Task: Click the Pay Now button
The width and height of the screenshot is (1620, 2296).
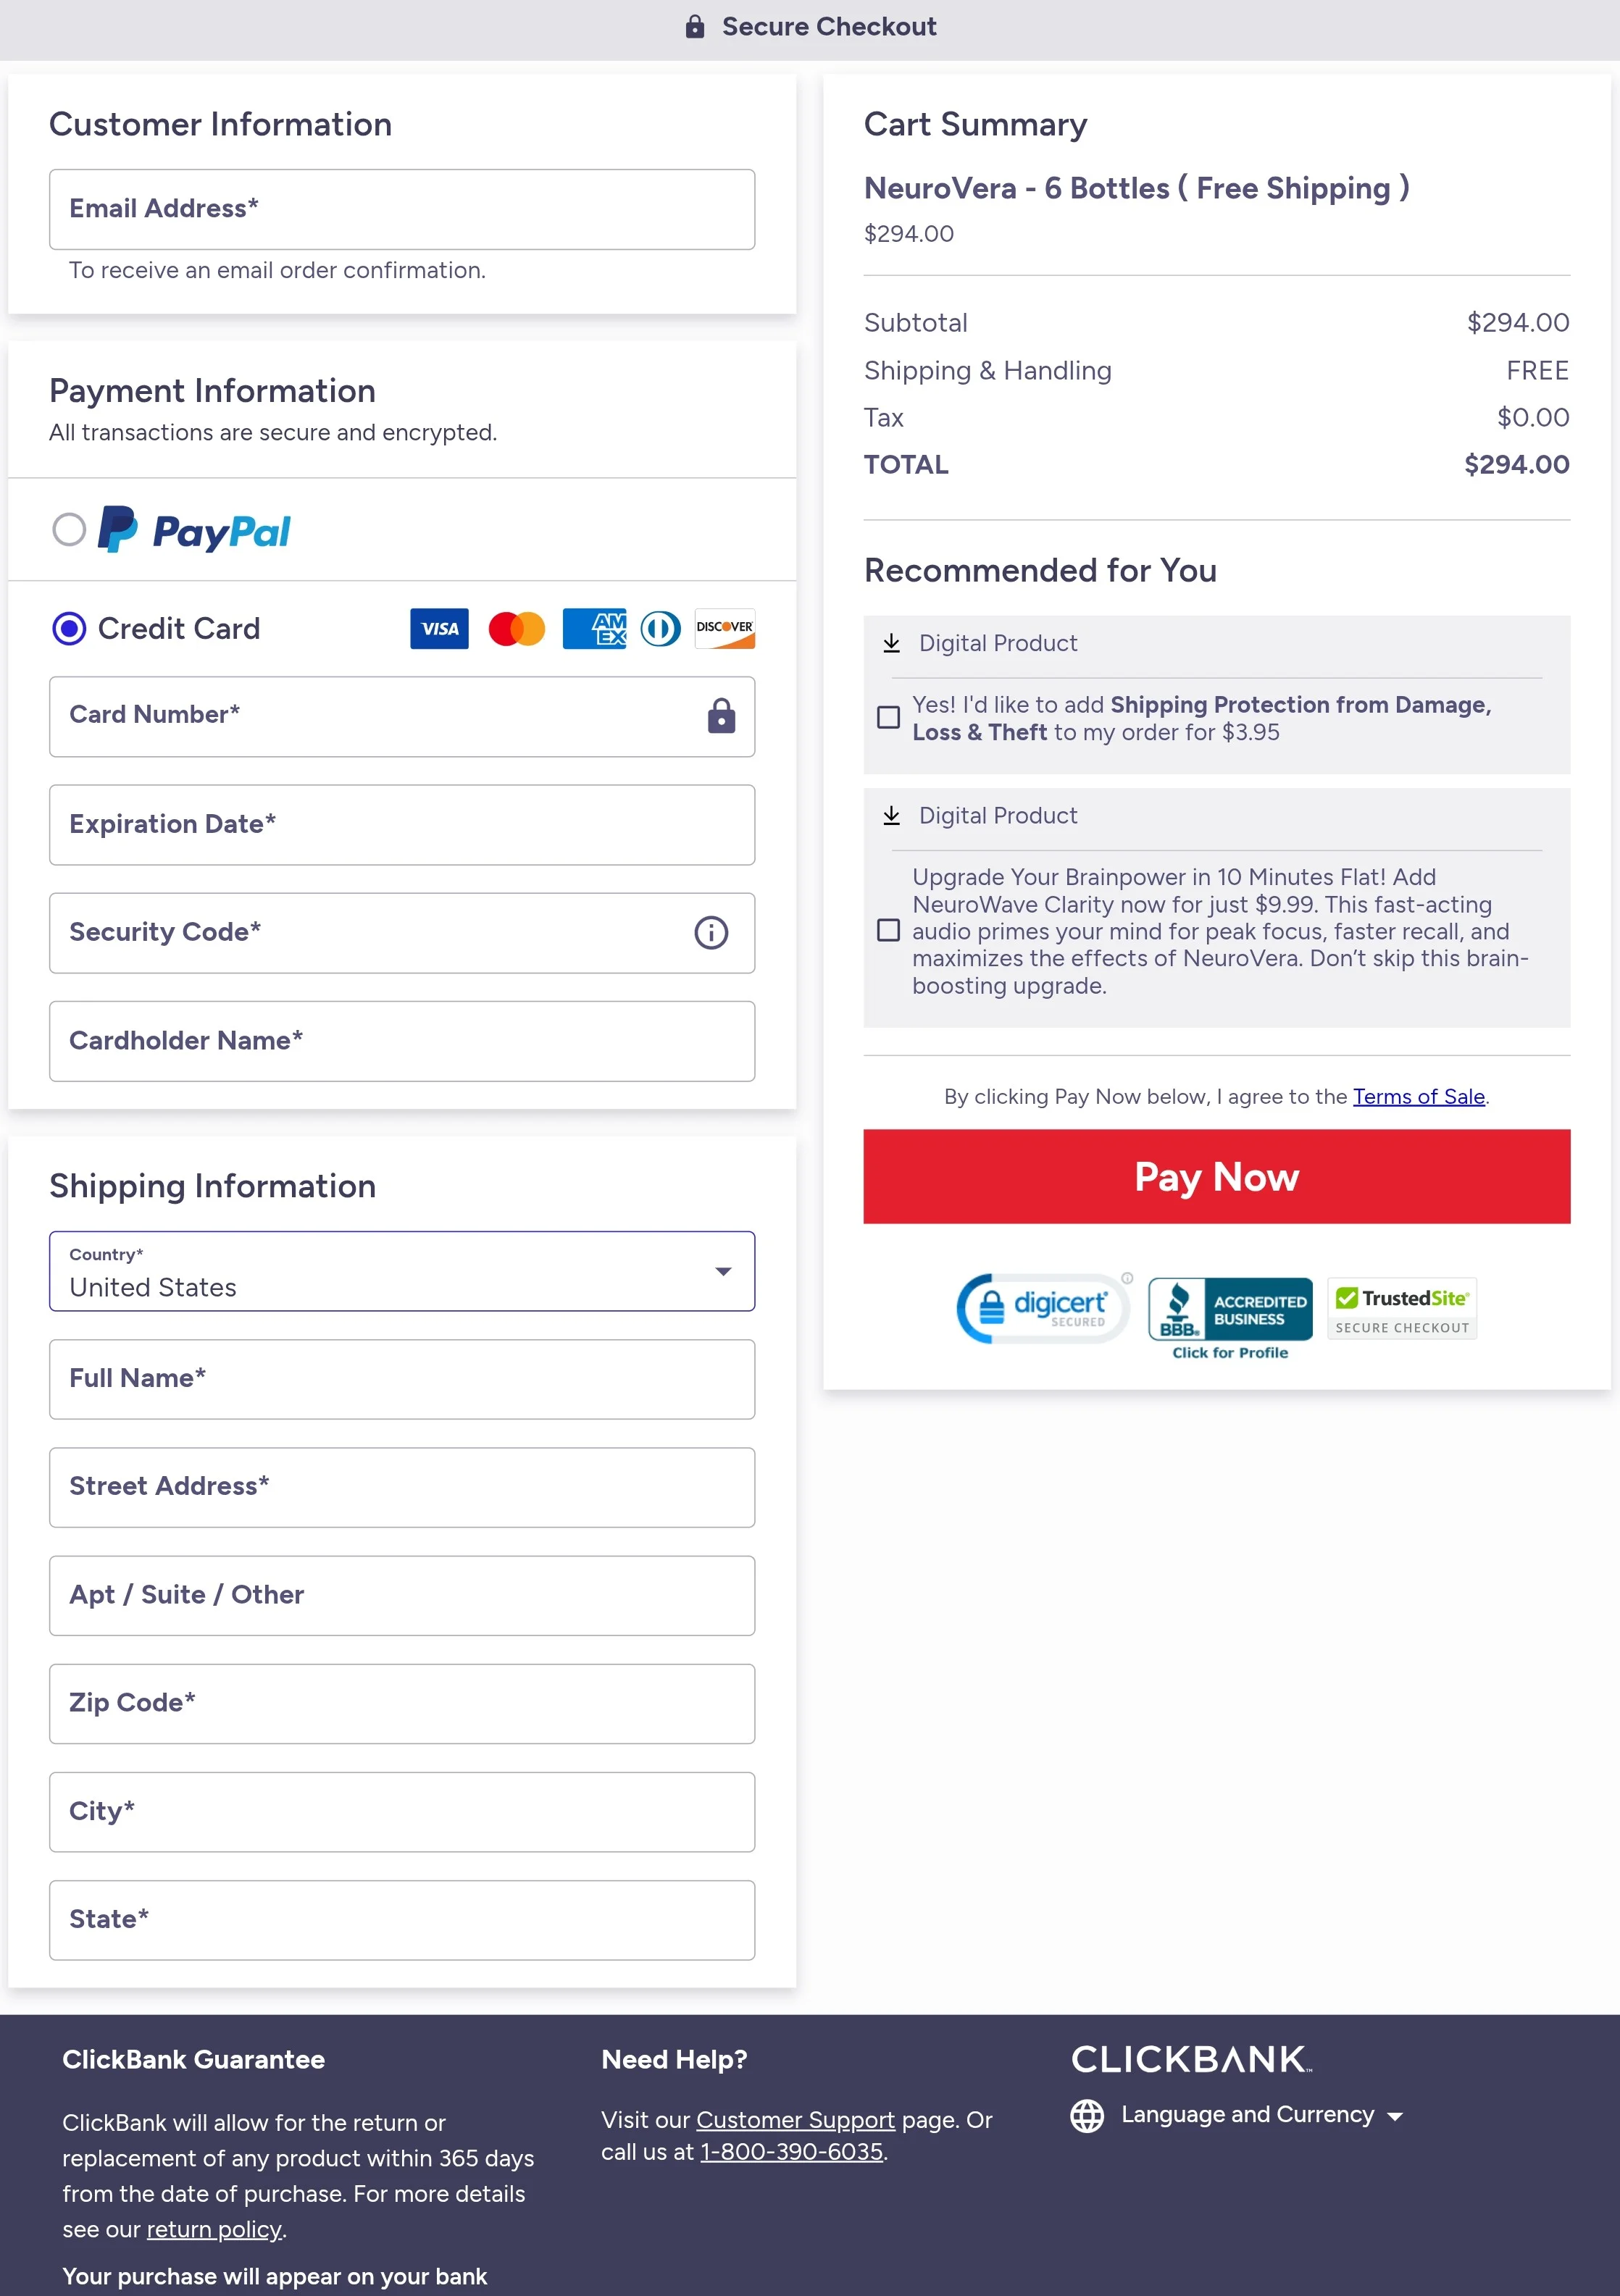Action: coord(1216,1177)
